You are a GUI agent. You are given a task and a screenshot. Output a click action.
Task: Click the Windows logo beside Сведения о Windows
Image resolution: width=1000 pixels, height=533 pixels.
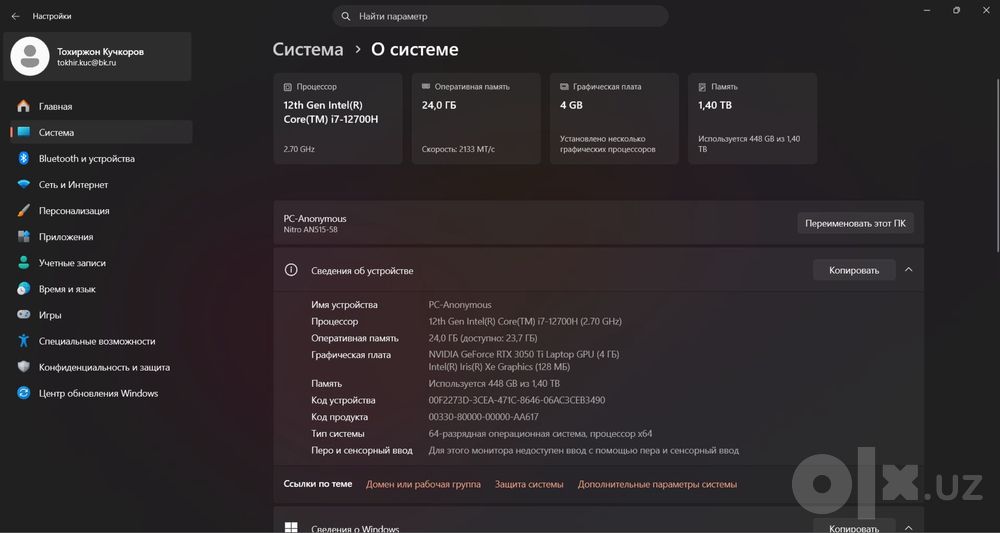click(x=291, y=528)
